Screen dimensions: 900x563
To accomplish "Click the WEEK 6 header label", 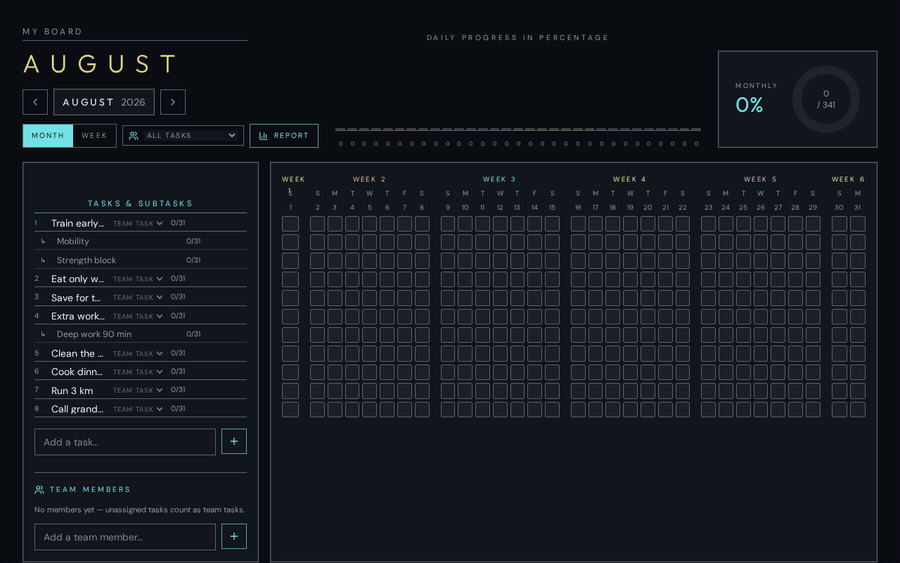I will click(x=848, y=179).
